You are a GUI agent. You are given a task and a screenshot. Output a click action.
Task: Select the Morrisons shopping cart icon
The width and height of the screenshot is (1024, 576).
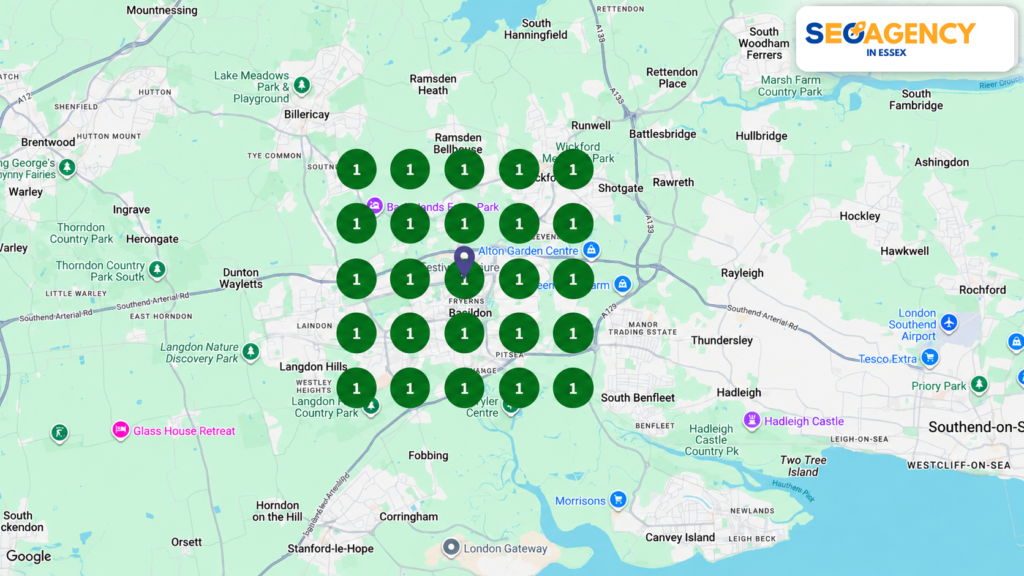pos(618,500)
